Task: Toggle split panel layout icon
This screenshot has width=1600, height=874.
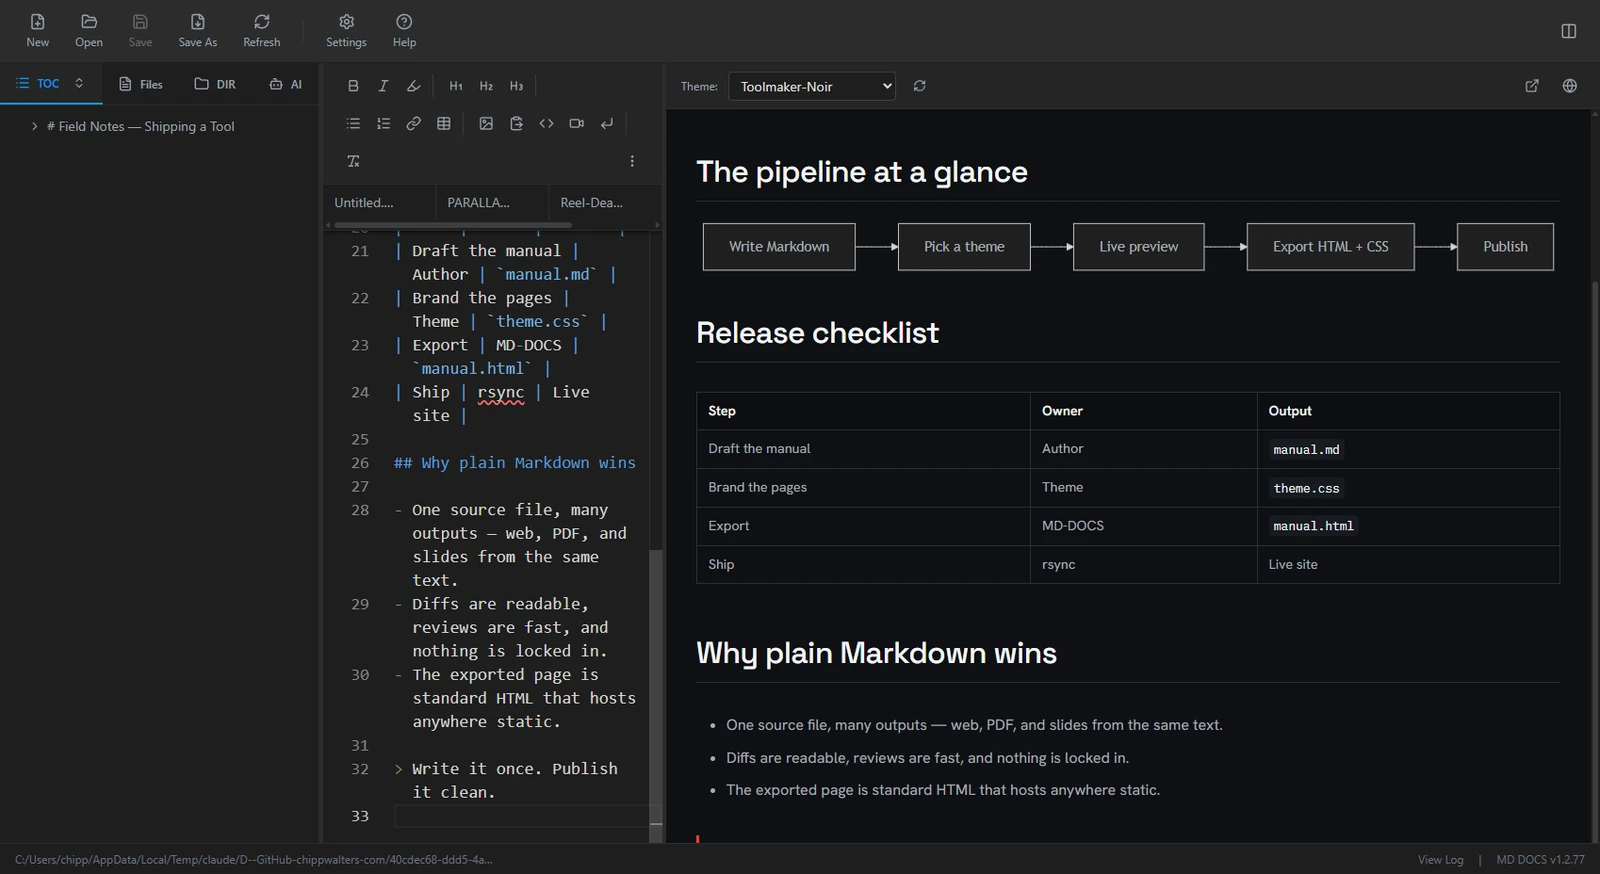Action: (x=1569, y=31)
